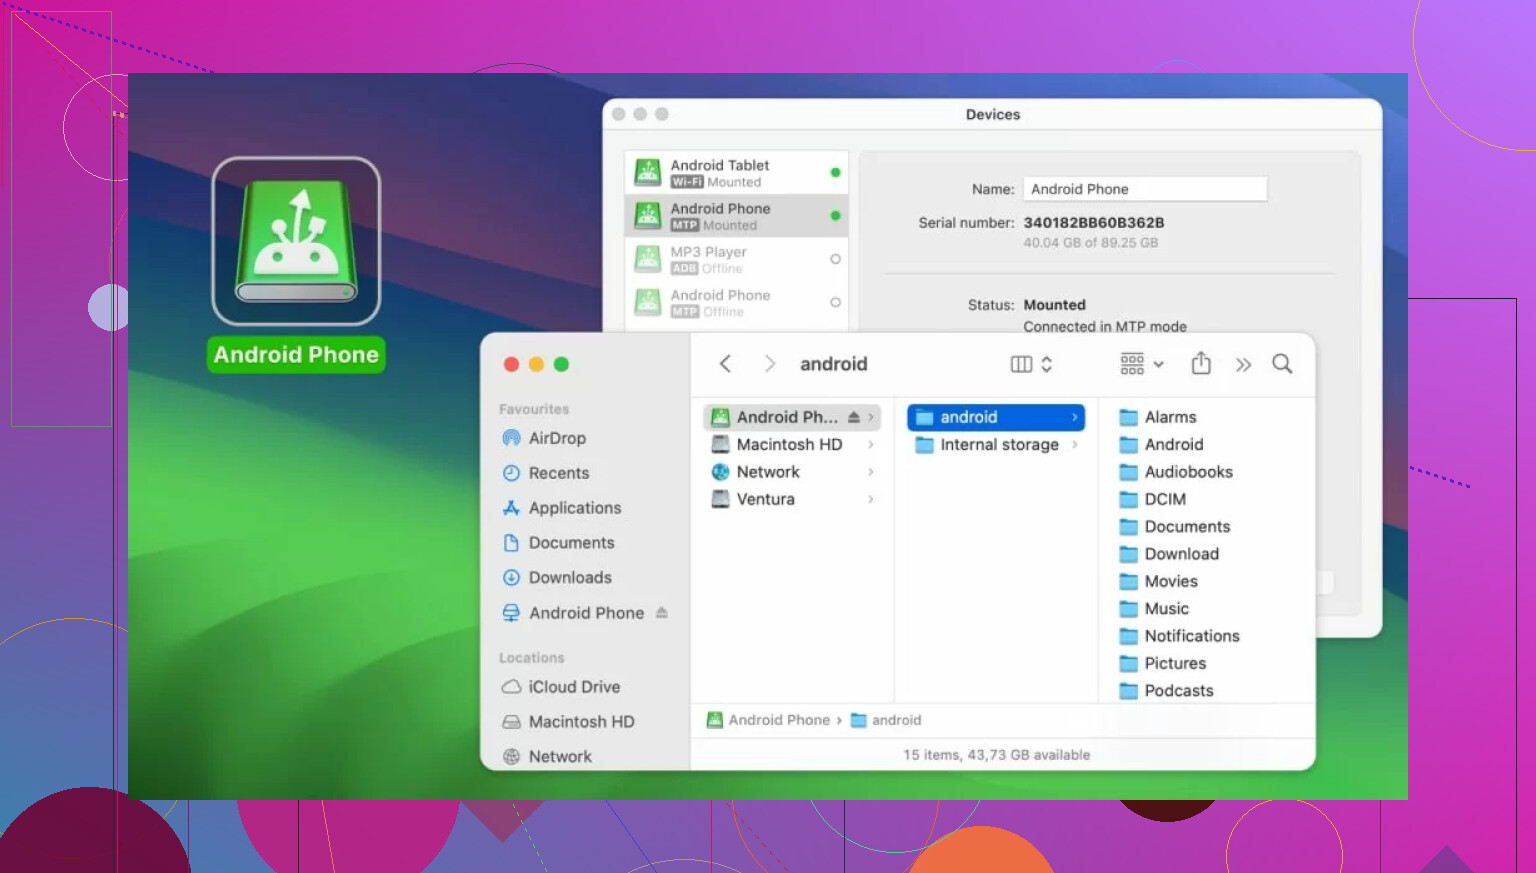Open AirDrop in Finder sidebar
This screenshot has width=1536, height=873.
[544, 438]
